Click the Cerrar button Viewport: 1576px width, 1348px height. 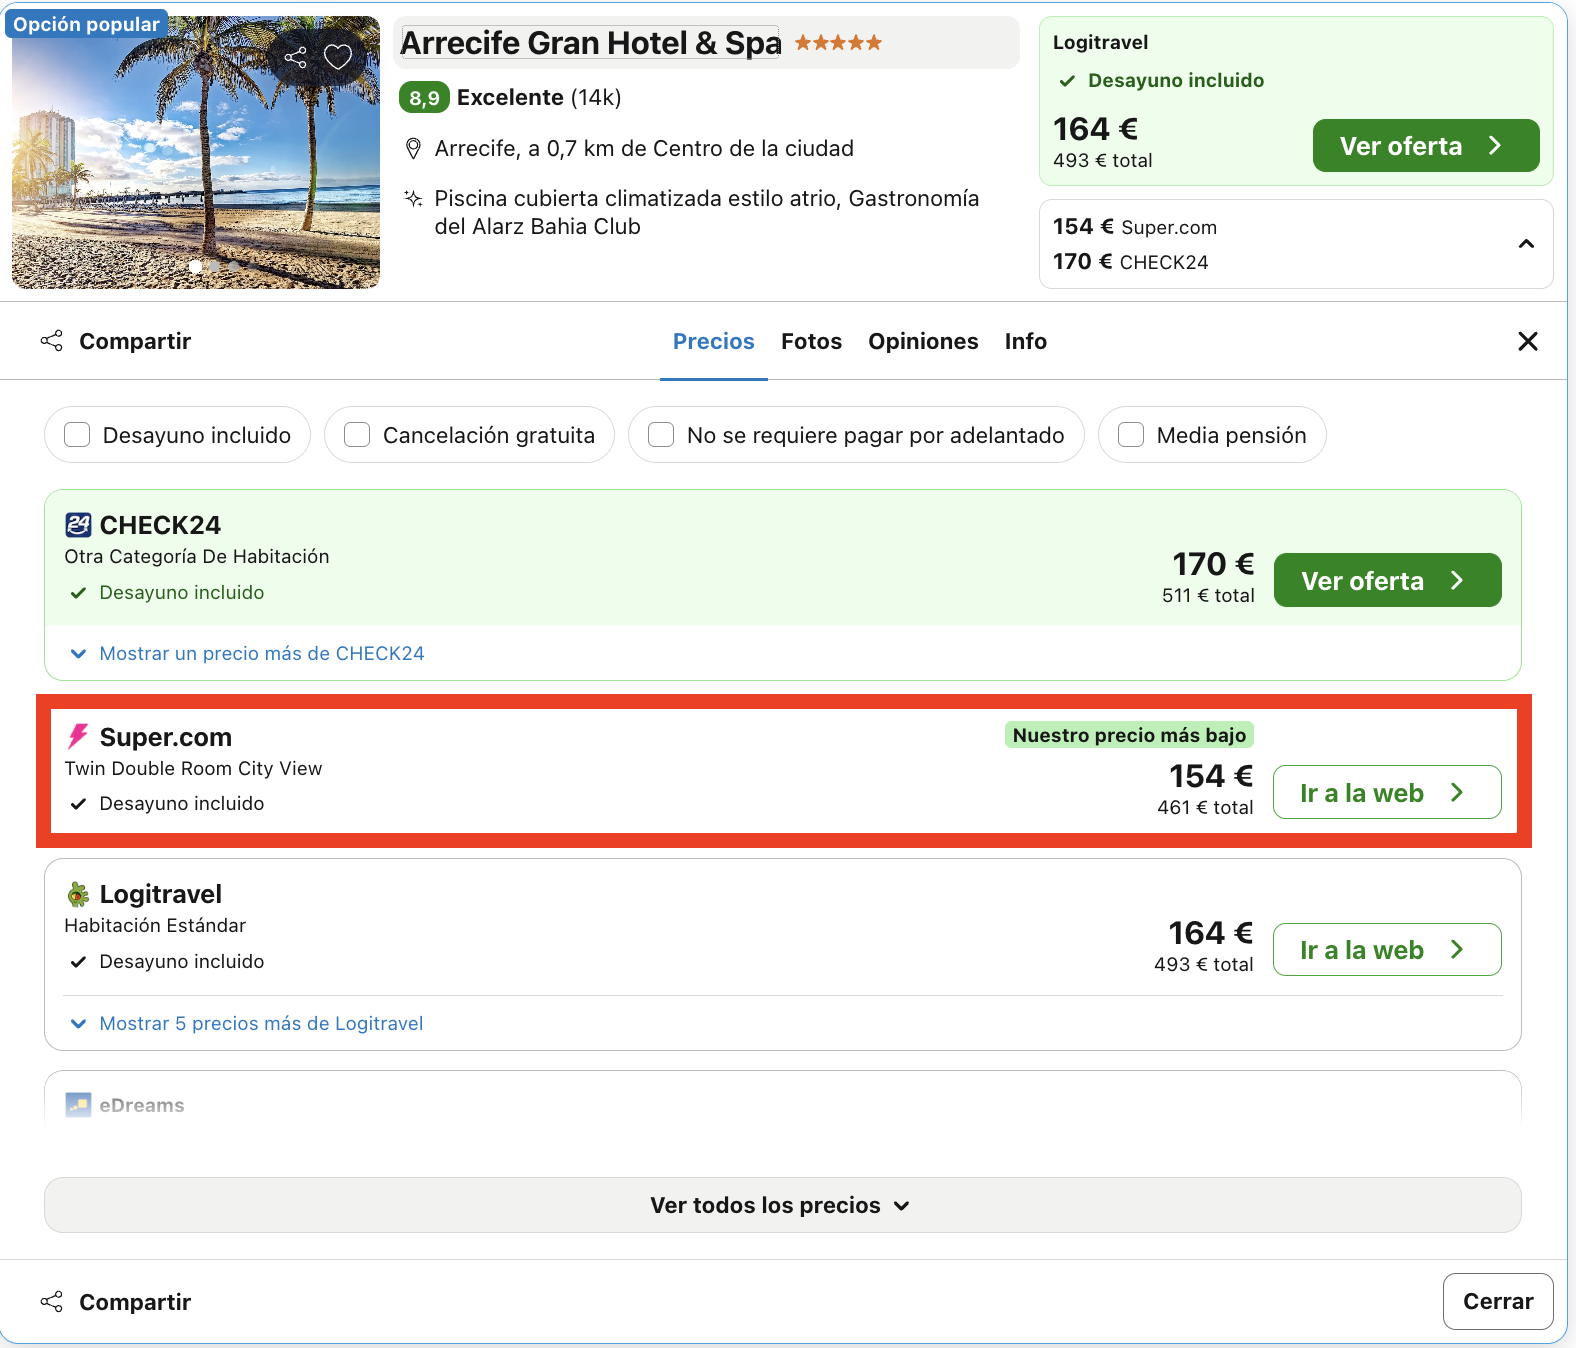1498,1301
